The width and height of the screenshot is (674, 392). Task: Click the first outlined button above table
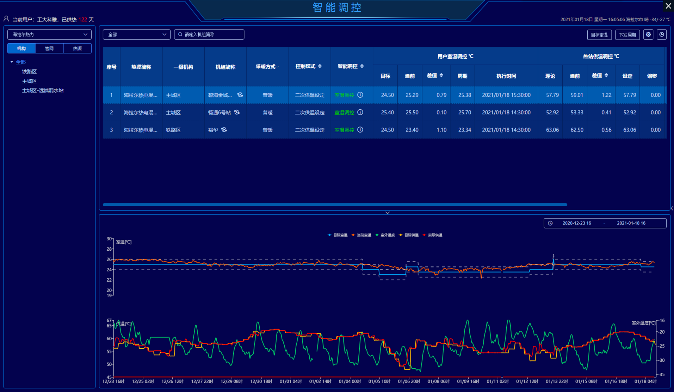(599, 35)
